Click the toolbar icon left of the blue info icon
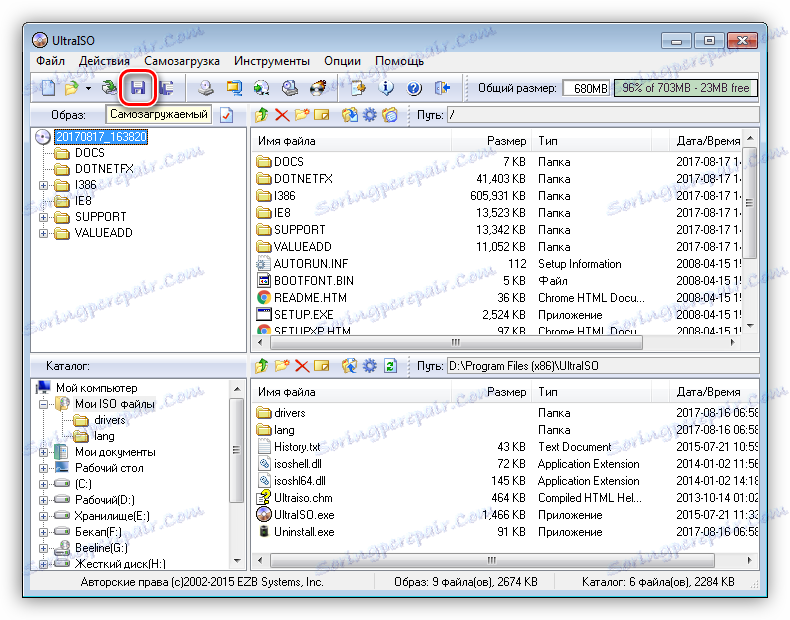The height and width of the screenshot is (620, 790). pos(358,88)
